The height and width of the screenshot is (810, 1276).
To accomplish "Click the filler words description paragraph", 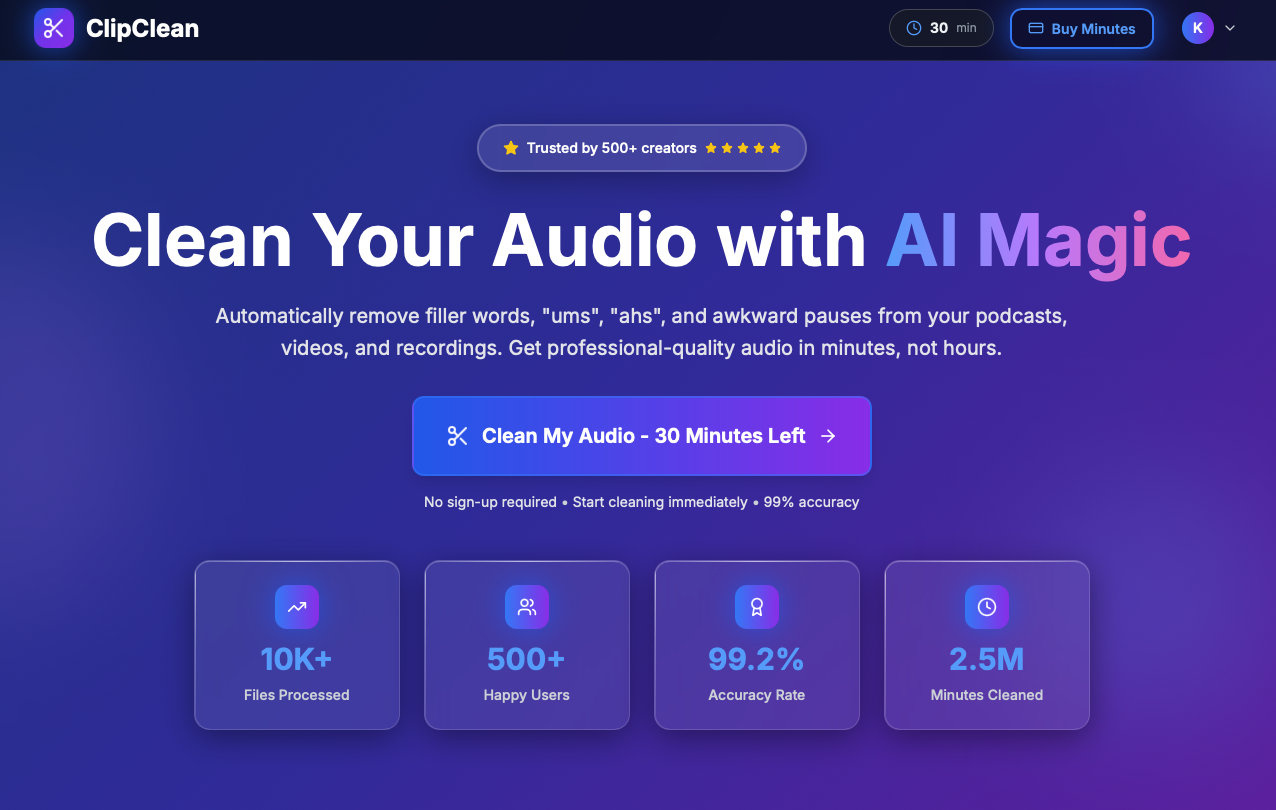I will (x=642, y=332).
